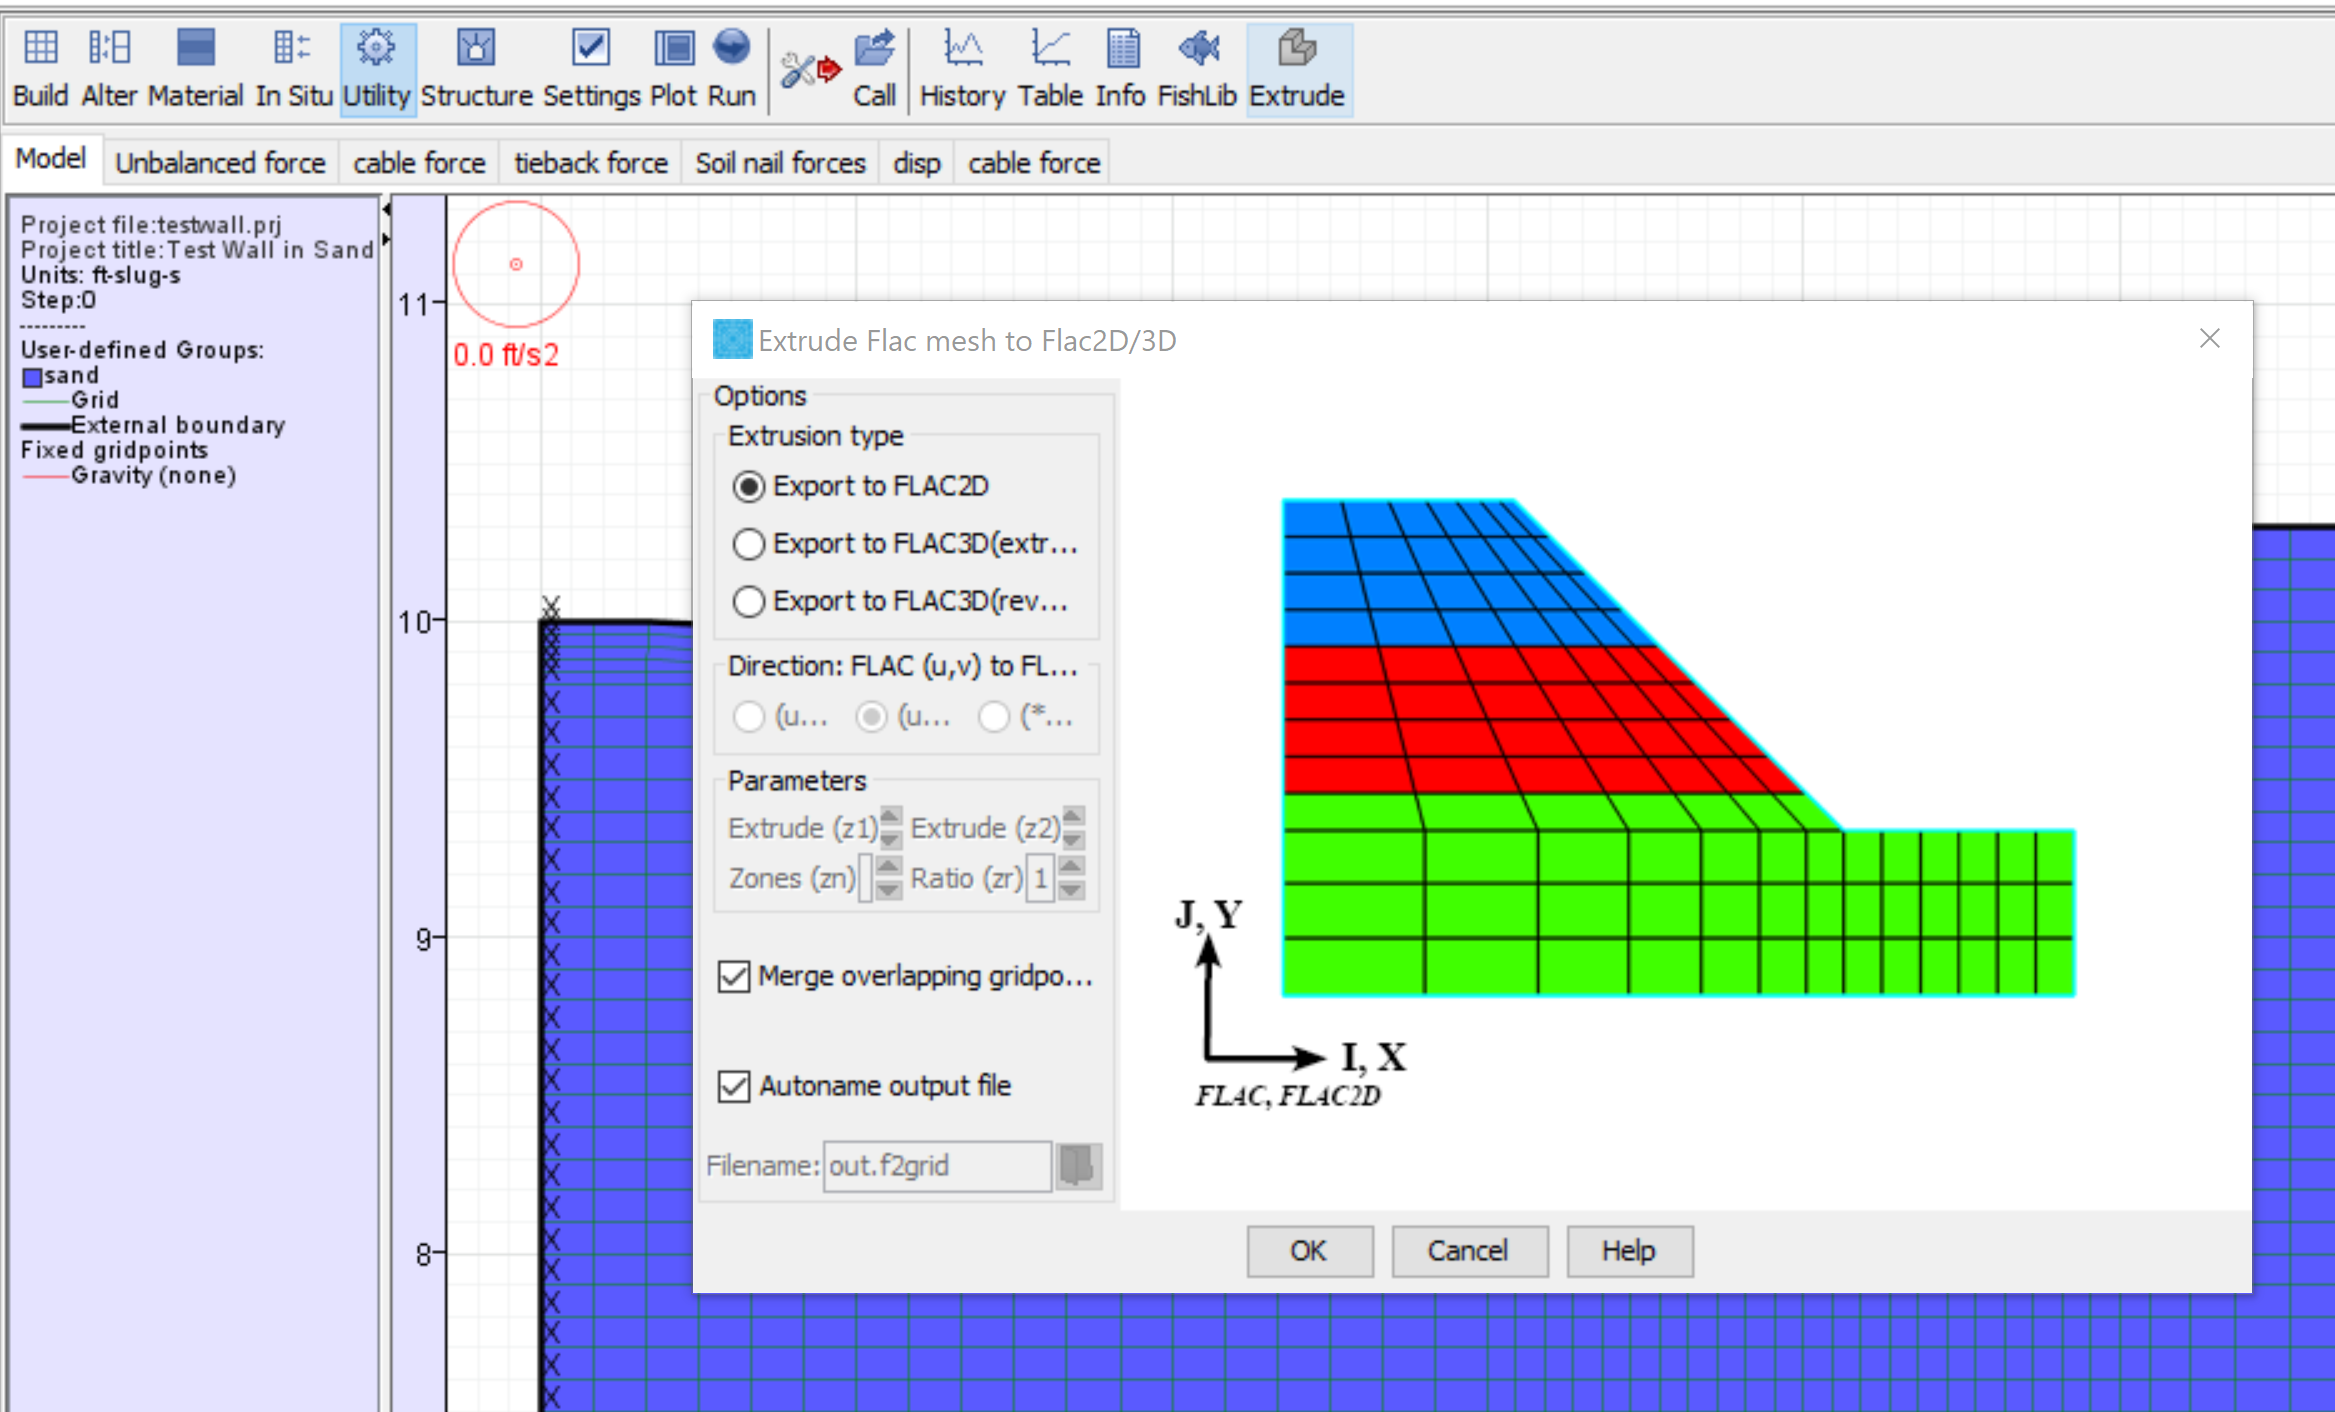Increase Ratio (zr) with up arrow
The height and width of the screenshot is (1412, 2335).
pos(1071,865)
